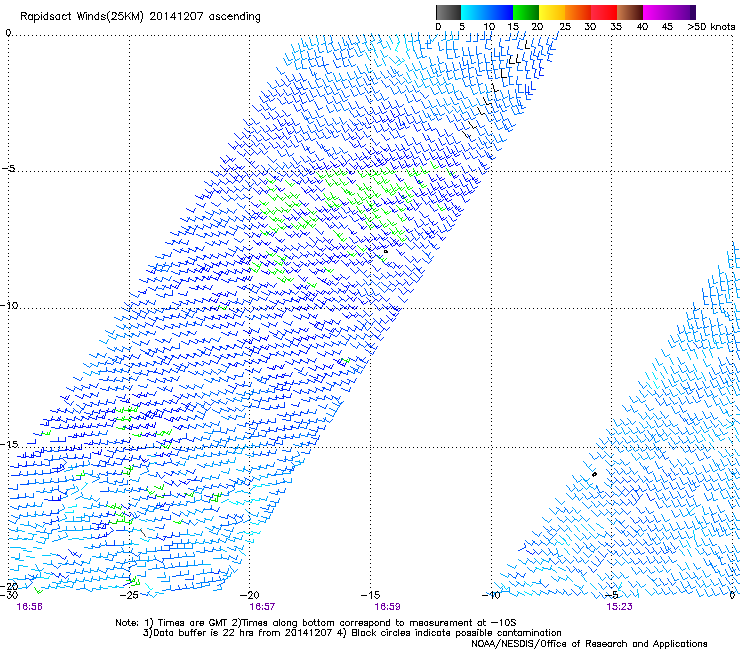Pick the brown 35-40 knots legend segment
The width and height of the screenshot is (740, 650).
coord(630,12)
